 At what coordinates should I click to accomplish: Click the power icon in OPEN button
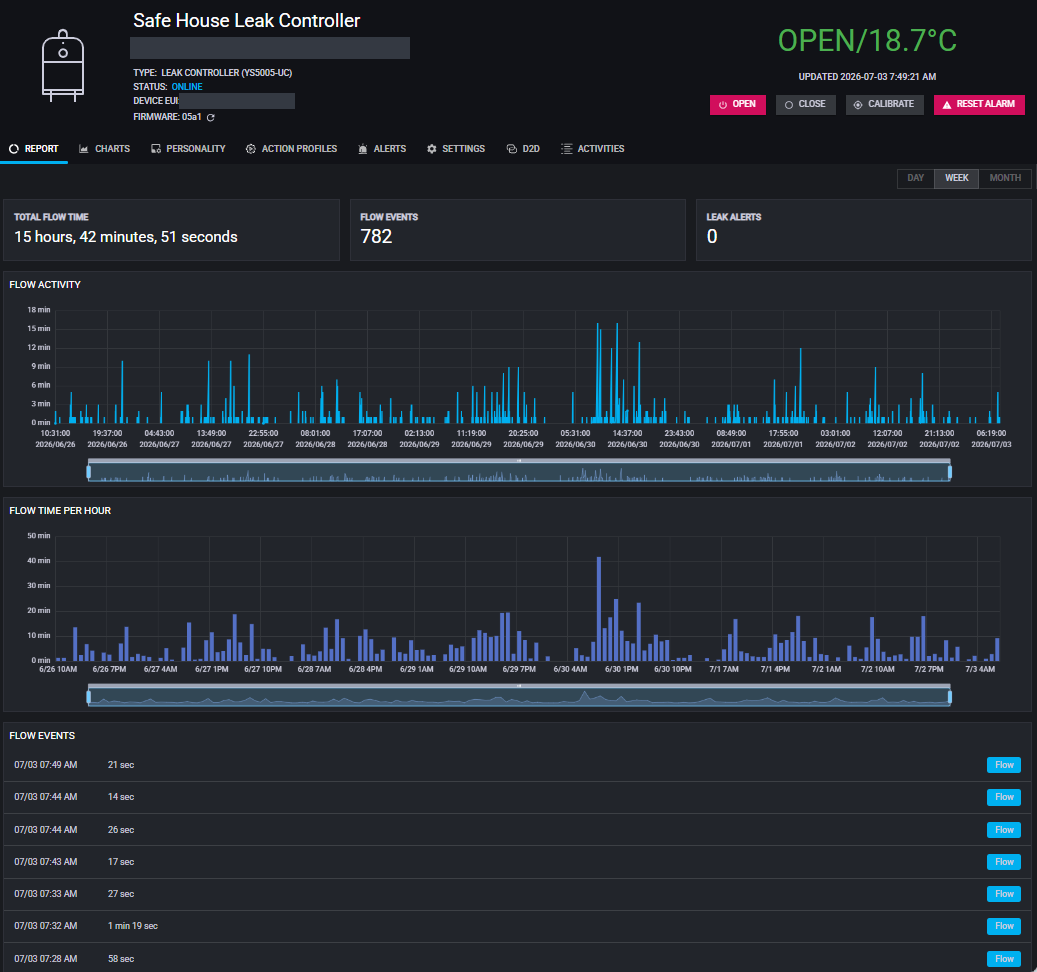point(723,104)
